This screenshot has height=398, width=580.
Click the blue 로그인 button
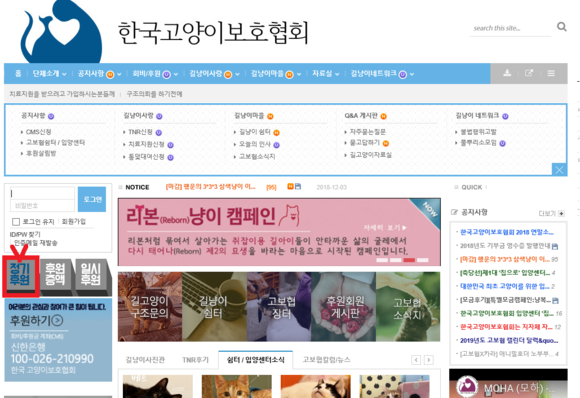(x=92, y=199)
